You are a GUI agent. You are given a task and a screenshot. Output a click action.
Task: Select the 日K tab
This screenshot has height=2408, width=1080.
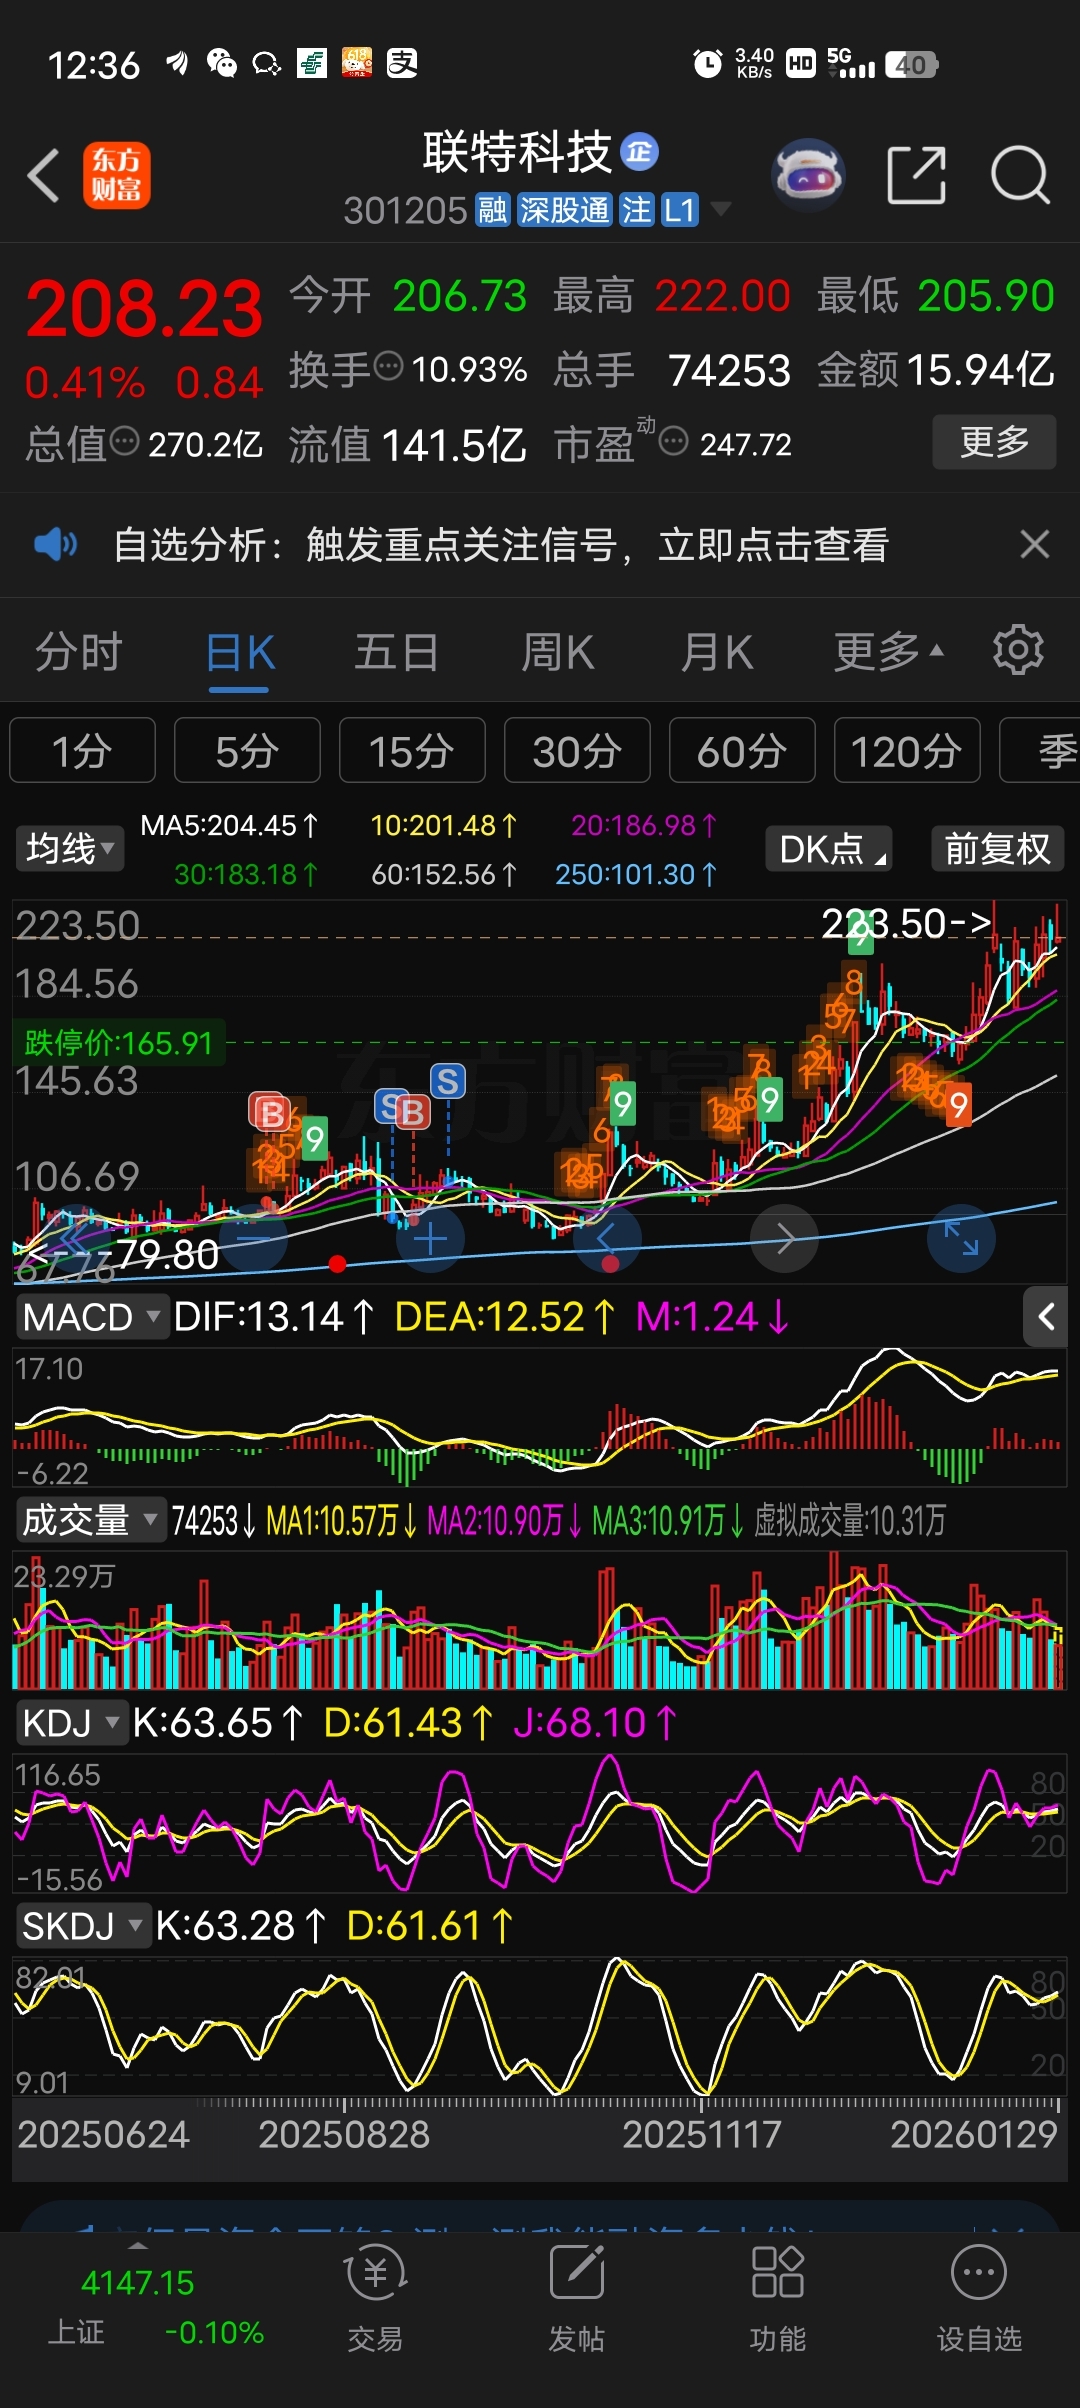point(240,652)
